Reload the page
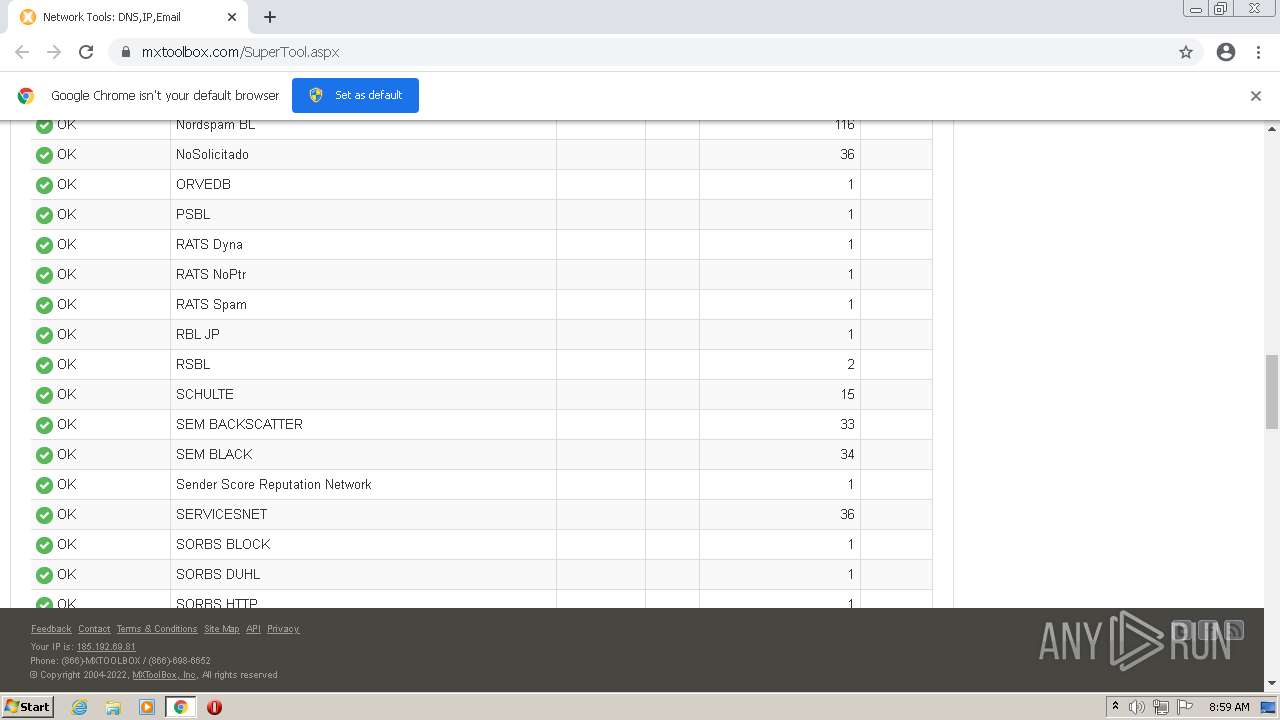Image resolution: width=1280 pixels, height=720 pixels. [86, 52]
